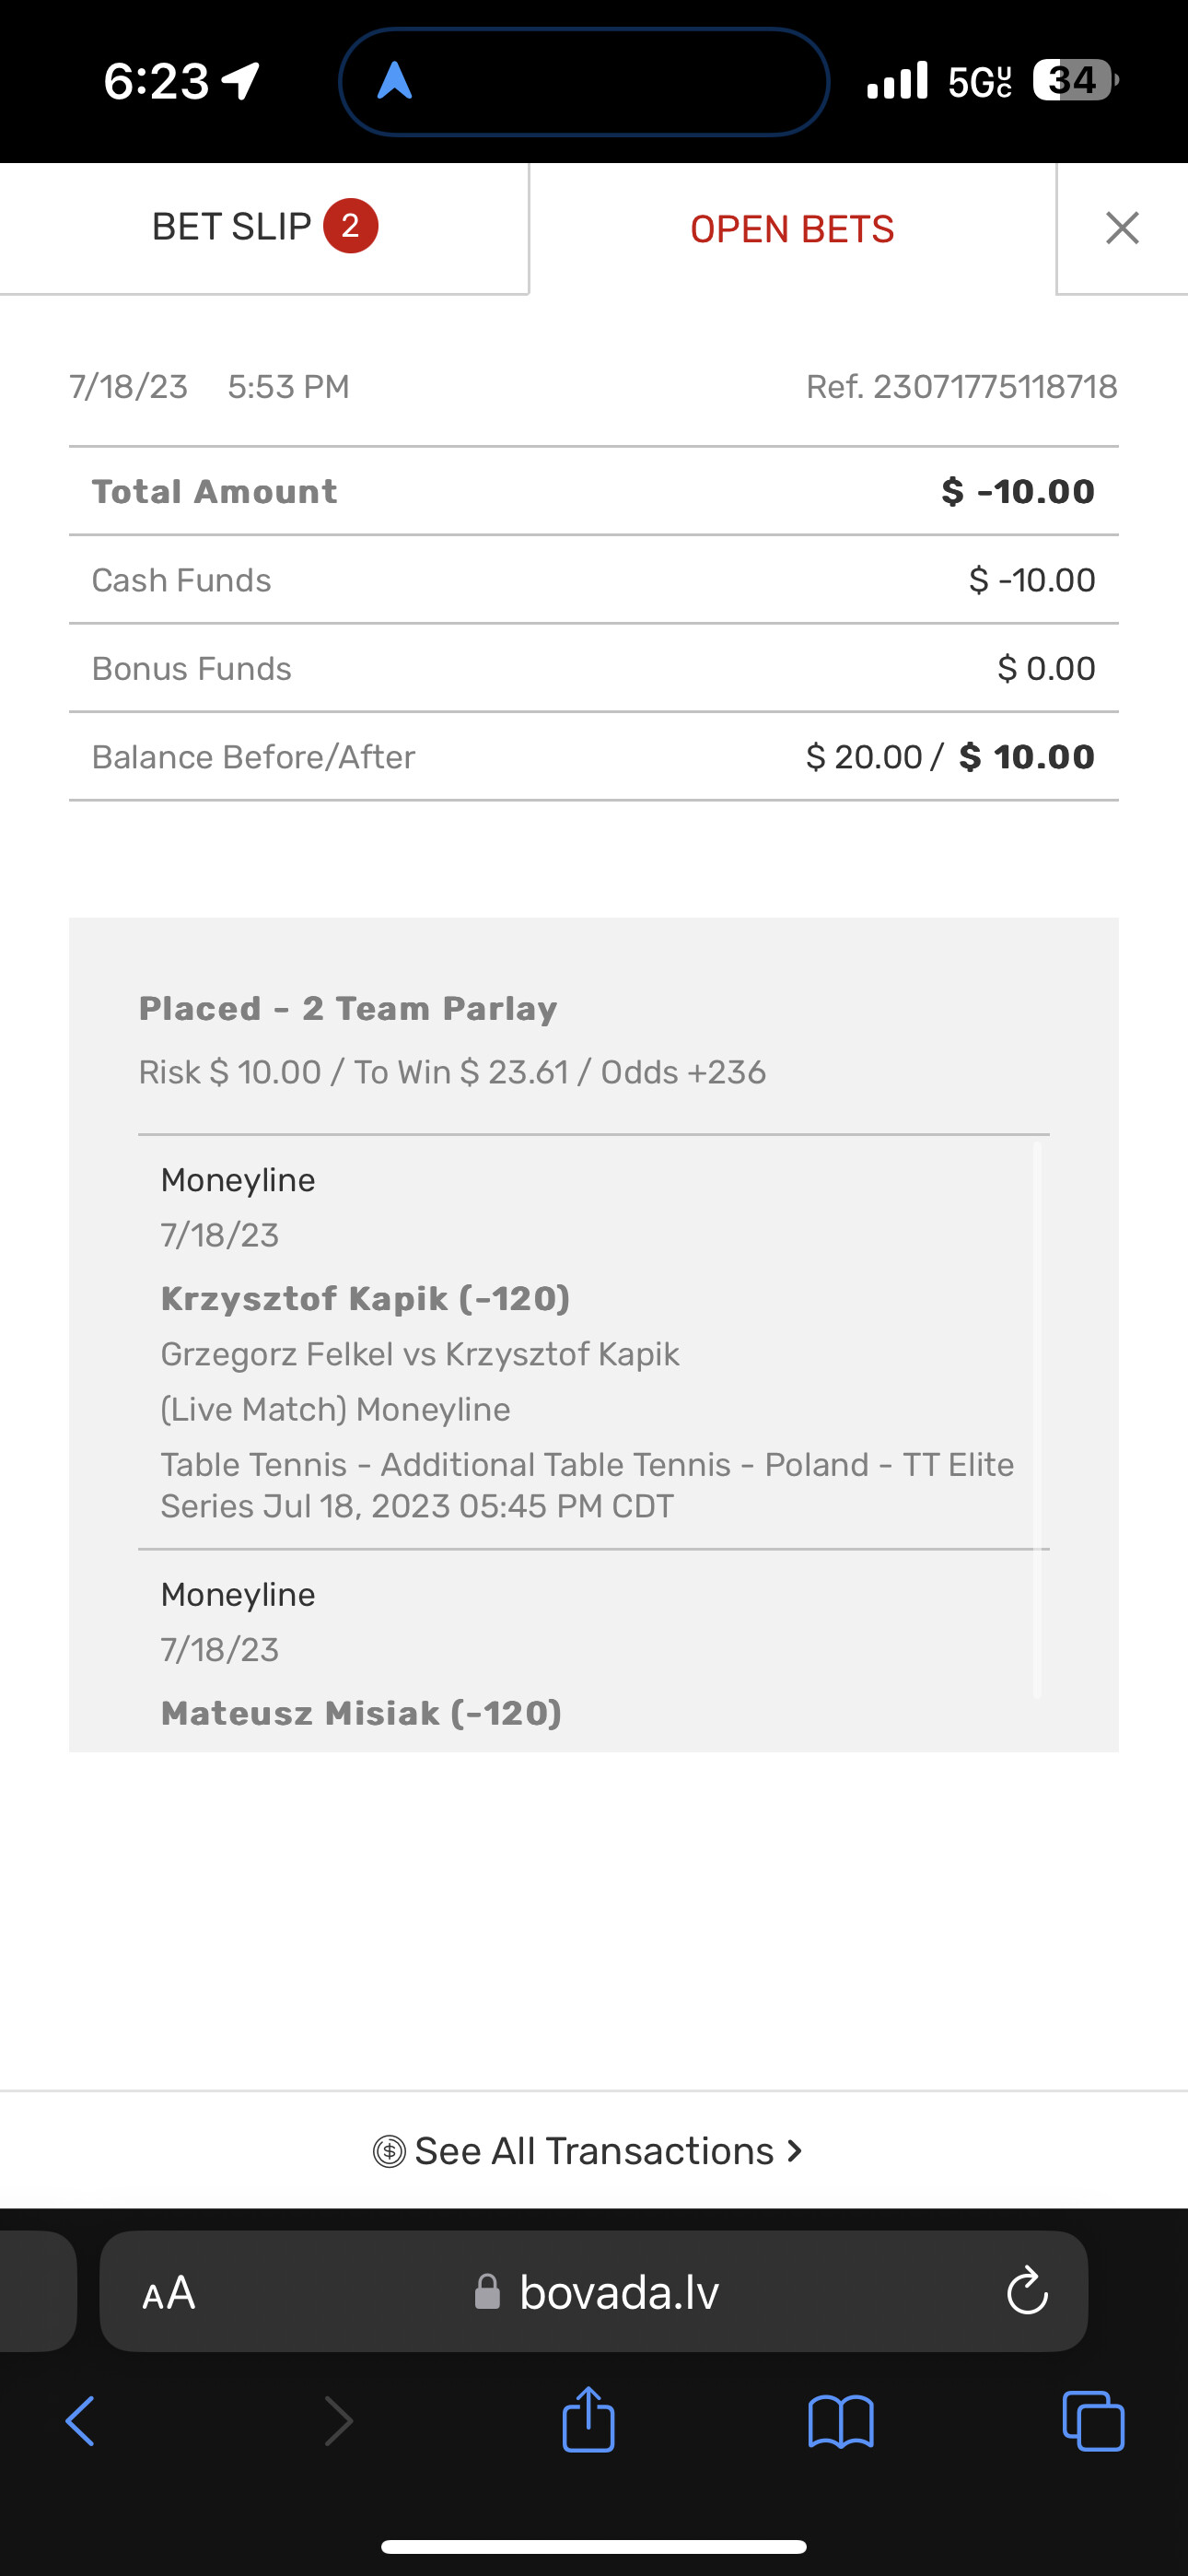The width and height of the screenshot is (1188, 2576).
Task: Tap the Safari forward arrow
Action: 338,2421
